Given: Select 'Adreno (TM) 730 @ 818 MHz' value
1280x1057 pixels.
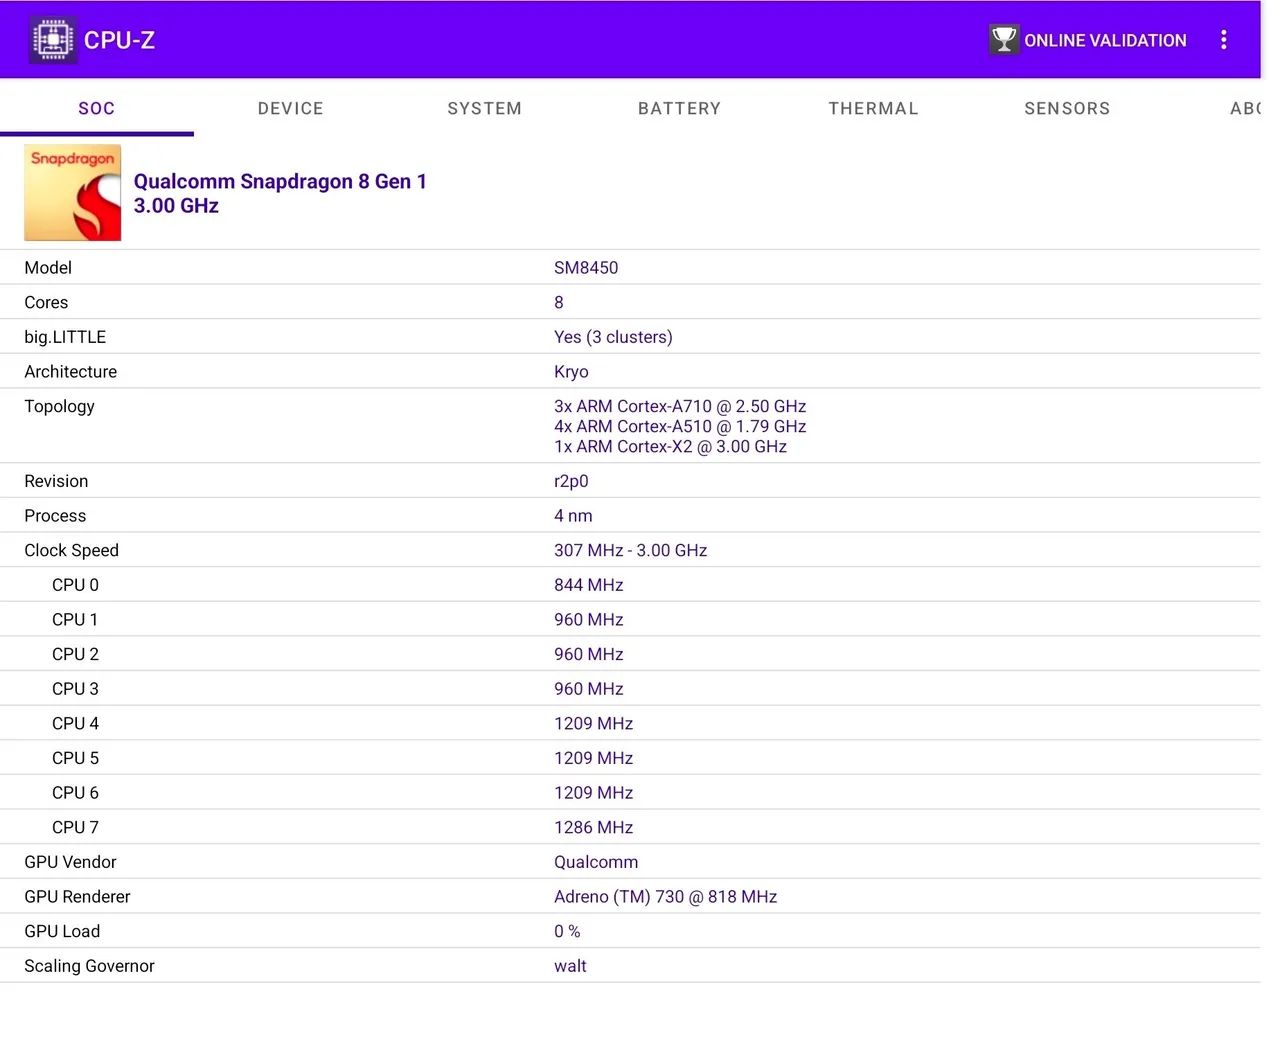Looking at the screenshot, I should [665, 897].
